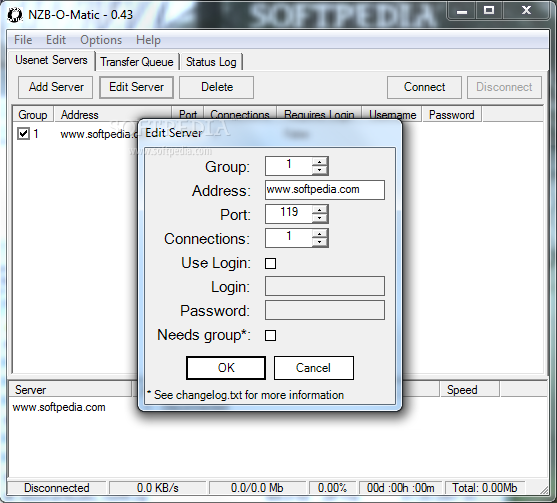Open the Help menu

pyautogui.click(x=148, y=40)
